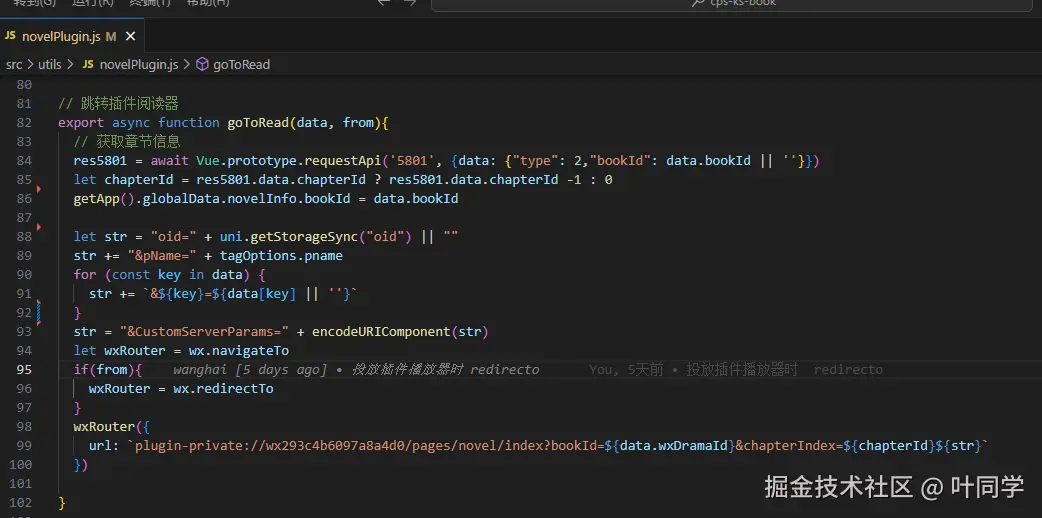Click 'data[key]' on line 91
The width and height of the screenshot is (1042, 518).
pyautogui.click(x=260, y=294)
